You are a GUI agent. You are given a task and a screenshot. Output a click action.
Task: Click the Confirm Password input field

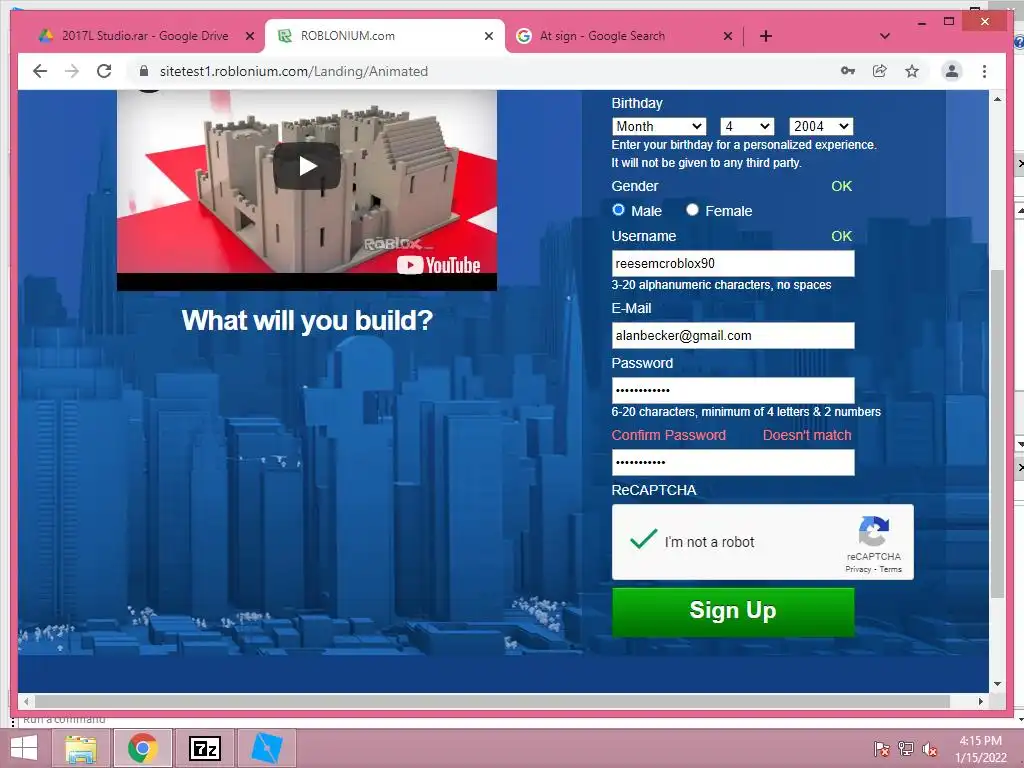point(733,462)
